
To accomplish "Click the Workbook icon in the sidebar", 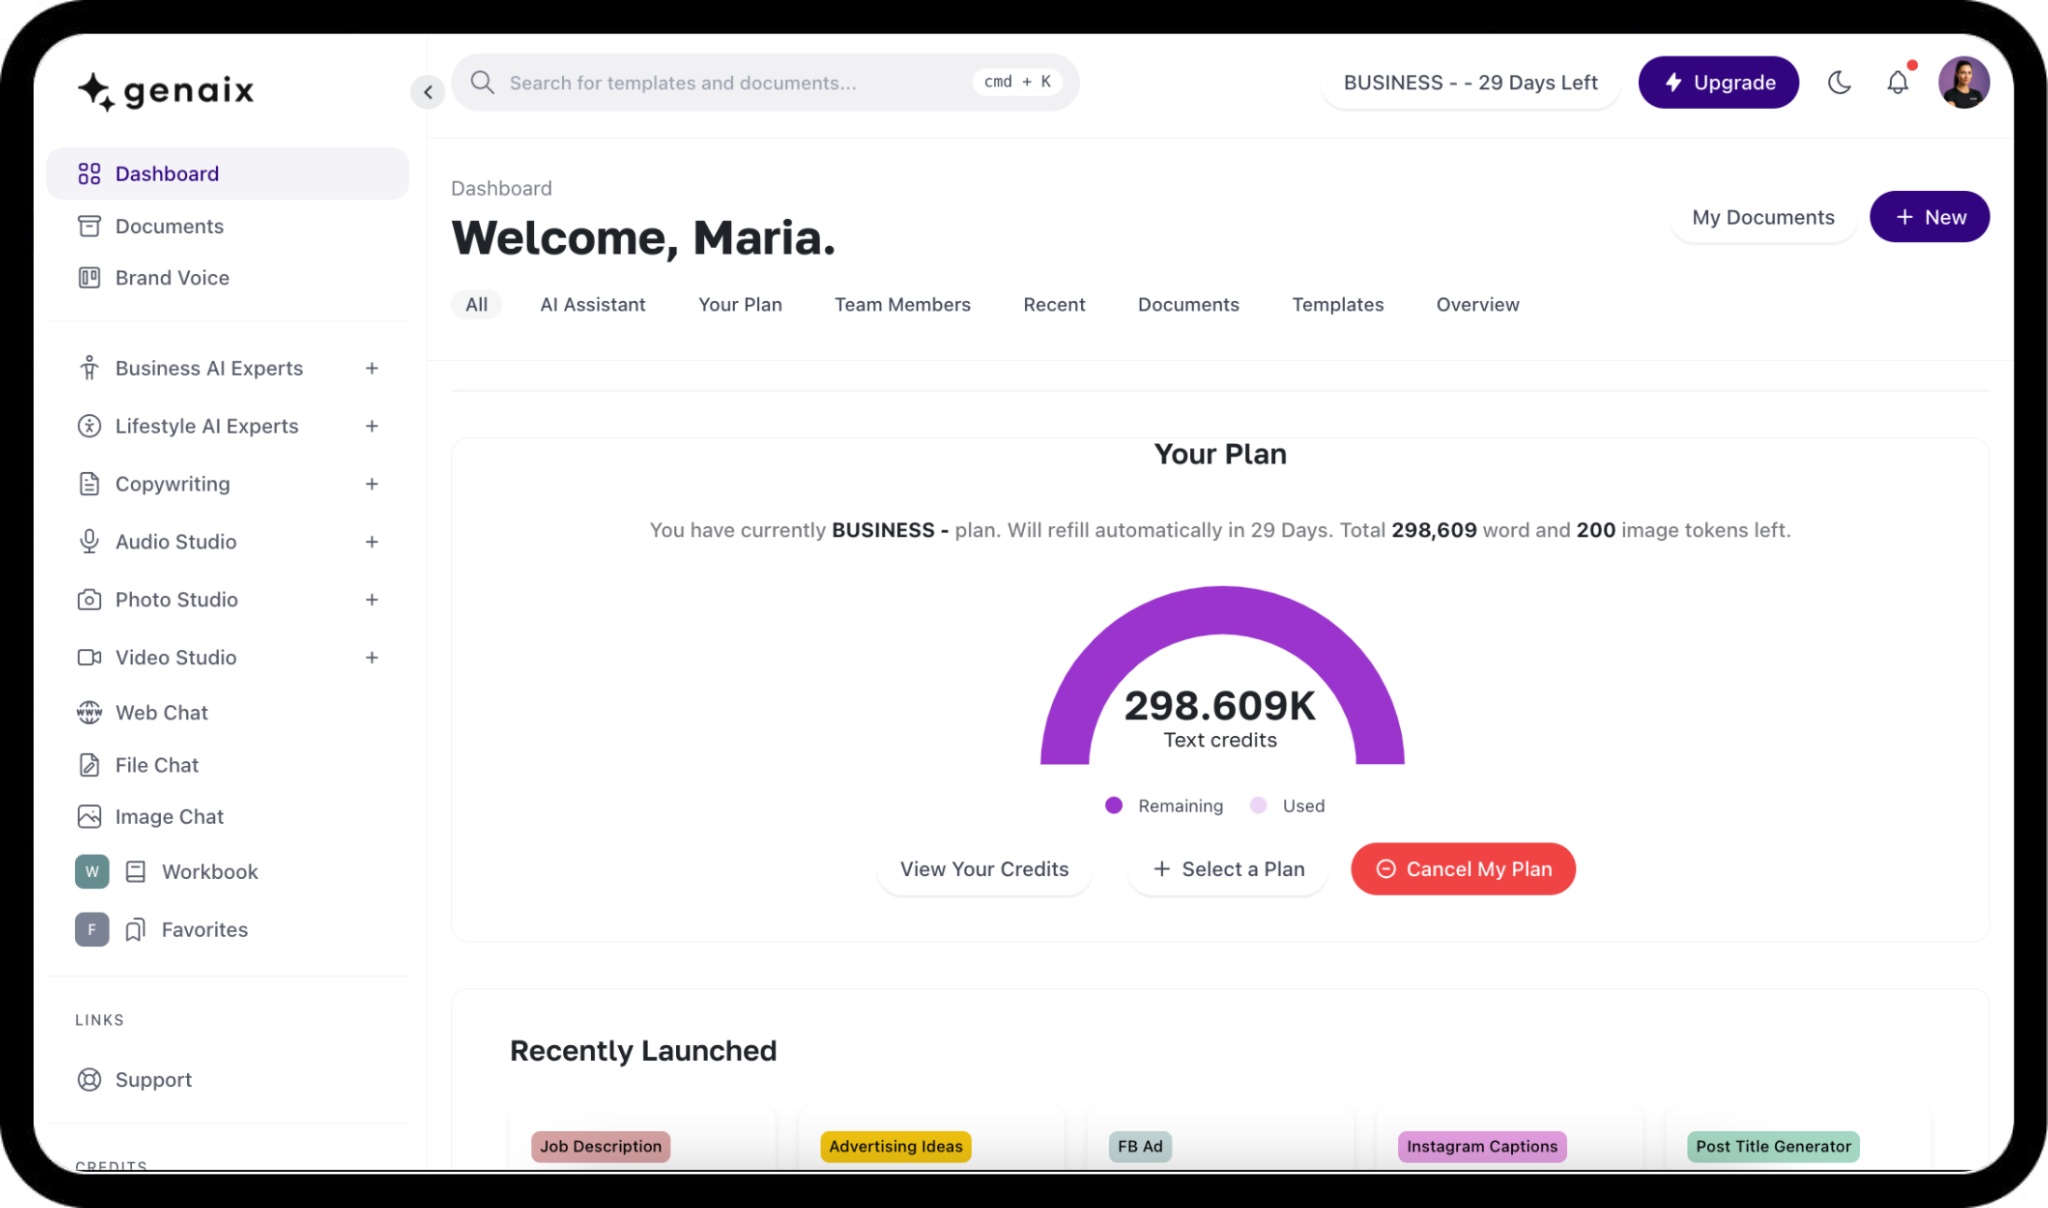I will coord(136,871).
